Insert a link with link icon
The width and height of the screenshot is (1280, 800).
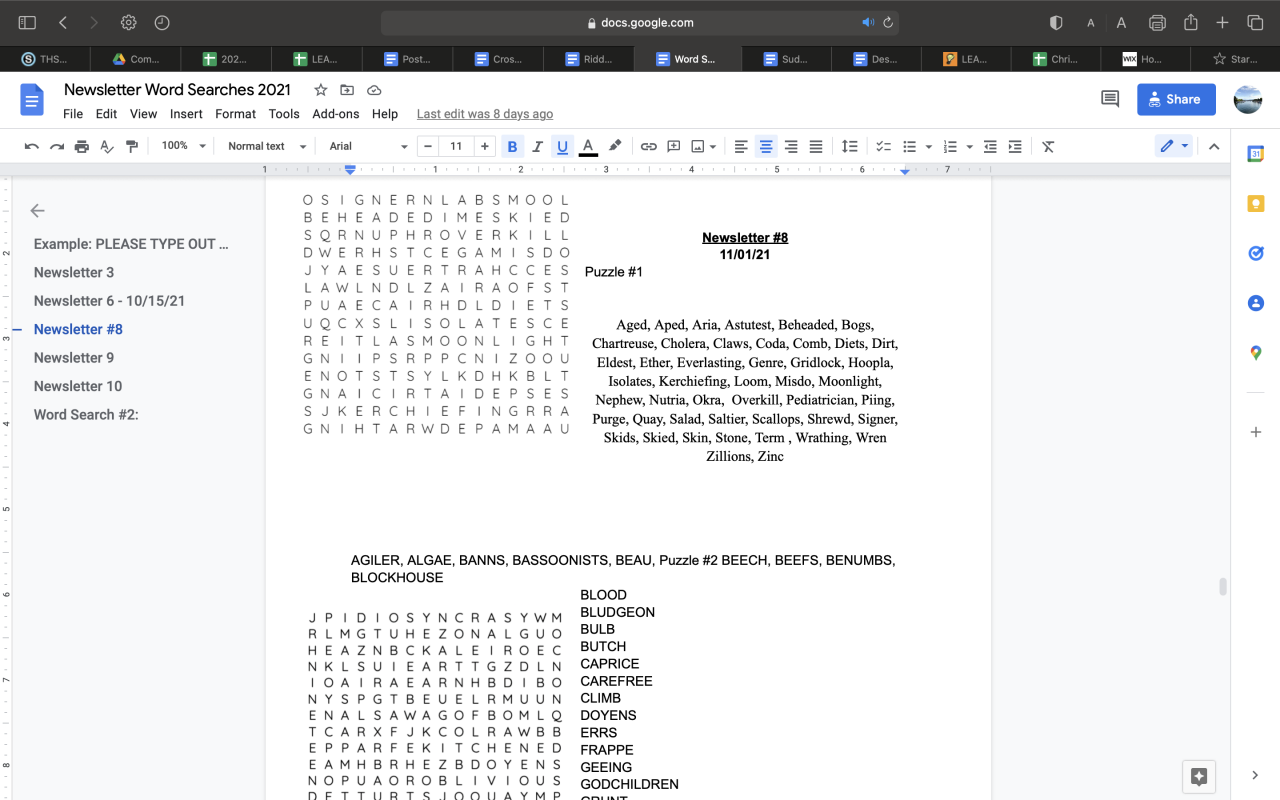(x=649, y=146)
